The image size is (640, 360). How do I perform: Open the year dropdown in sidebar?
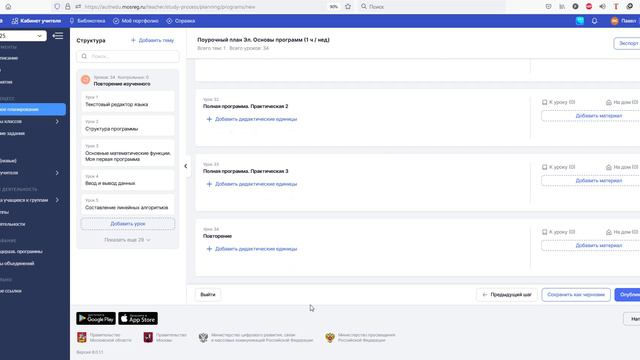click(x=22, y=36)
